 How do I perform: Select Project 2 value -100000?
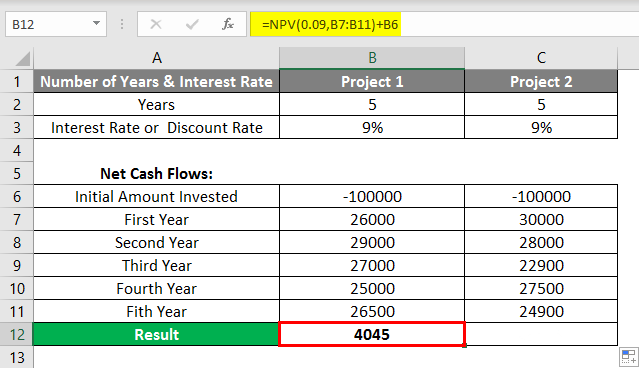[541, 196]
